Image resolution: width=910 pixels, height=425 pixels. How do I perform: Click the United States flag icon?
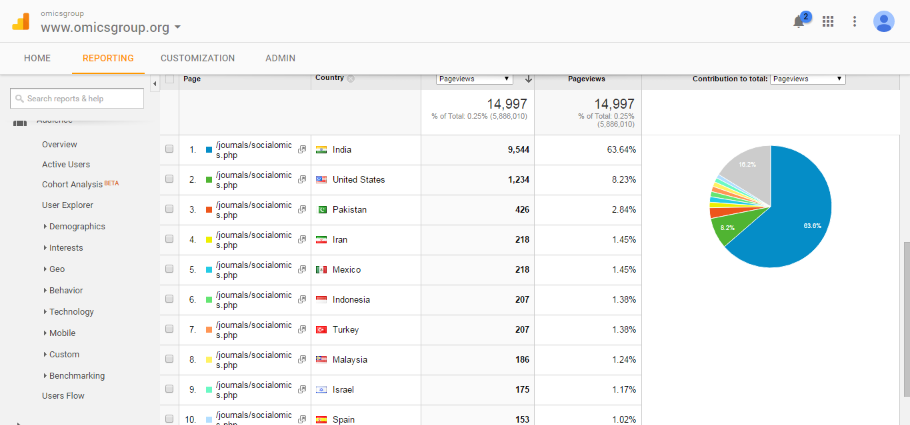tap(322, 179)
